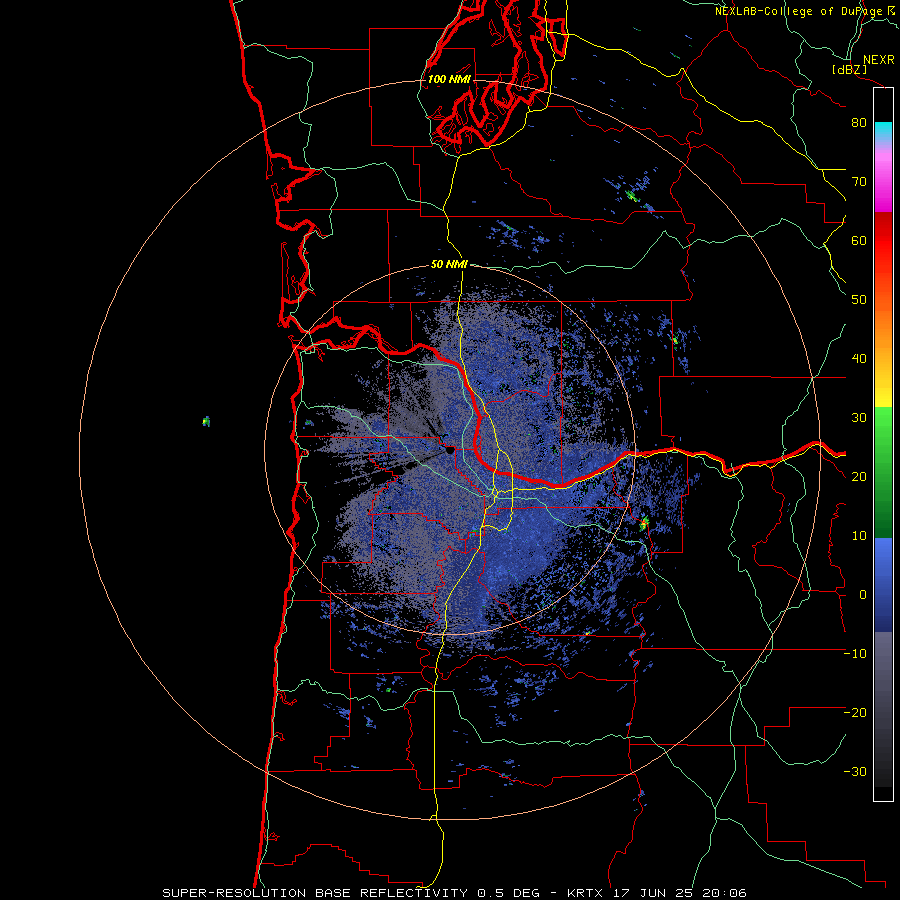
Task: Click the "NEXR" label above the color scale
Action: click(x=878, y=60)
